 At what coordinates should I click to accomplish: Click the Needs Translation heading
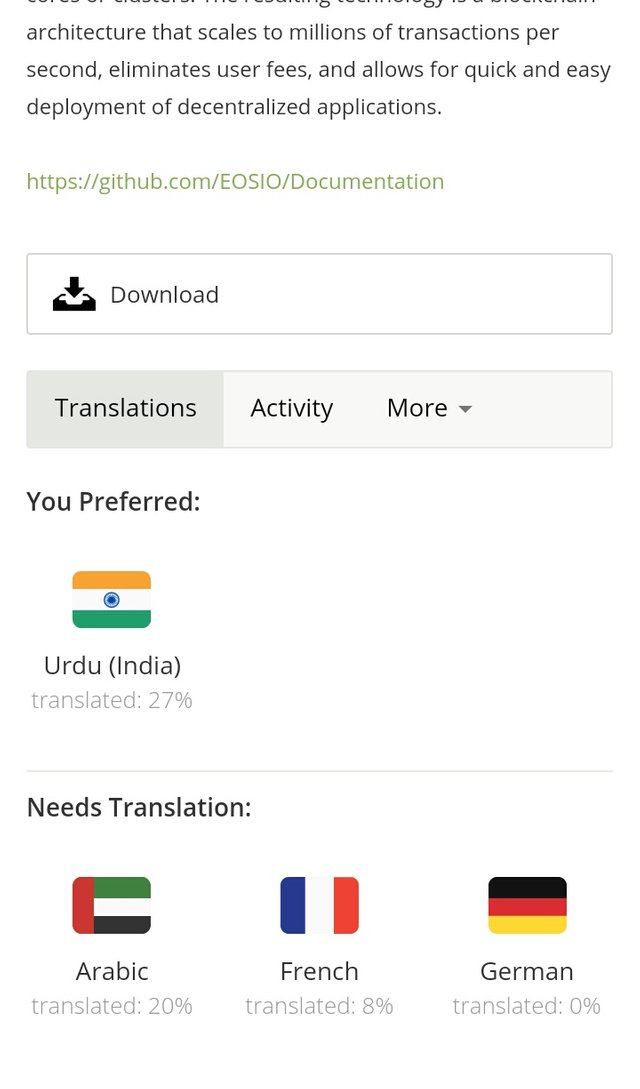(139, 807)
